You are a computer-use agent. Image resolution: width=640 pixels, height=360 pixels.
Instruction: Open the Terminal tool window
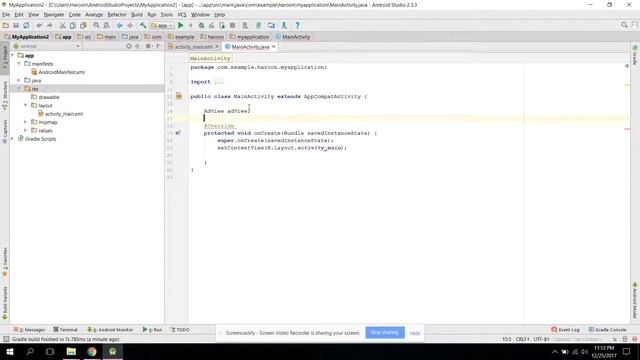coord(65,330)
